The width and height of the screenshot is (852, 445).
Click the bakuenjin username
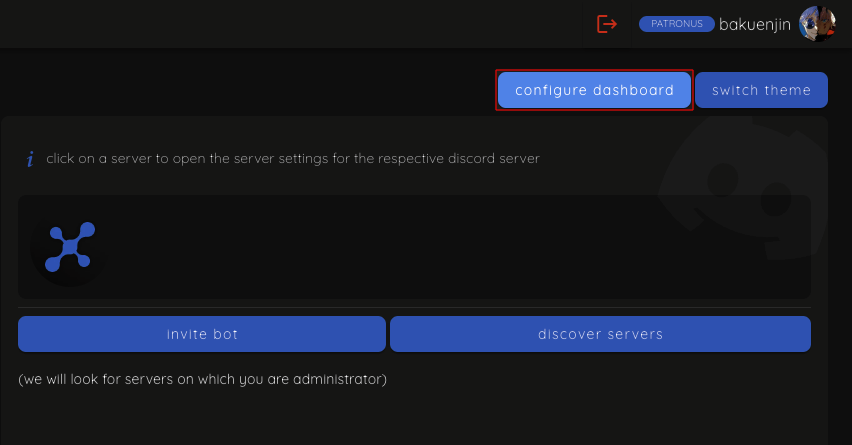[756, 24]
